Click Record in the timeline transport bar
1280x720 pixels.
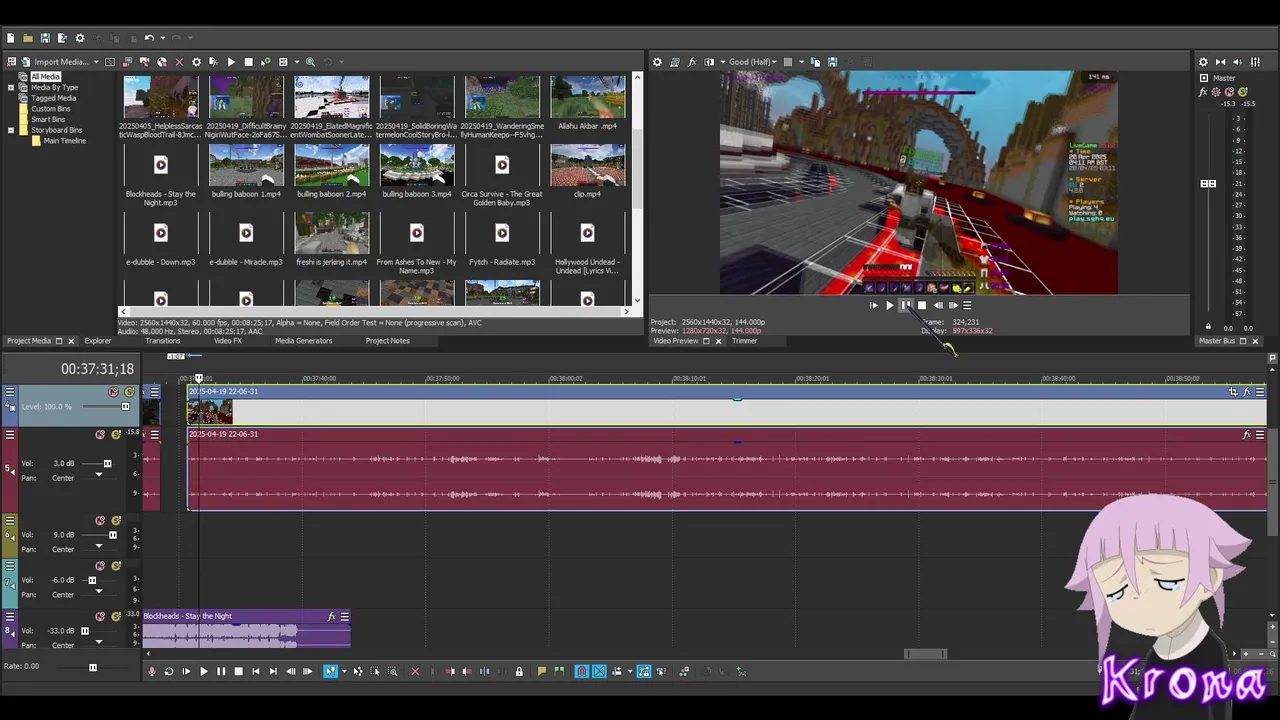[x=150, y=671]
